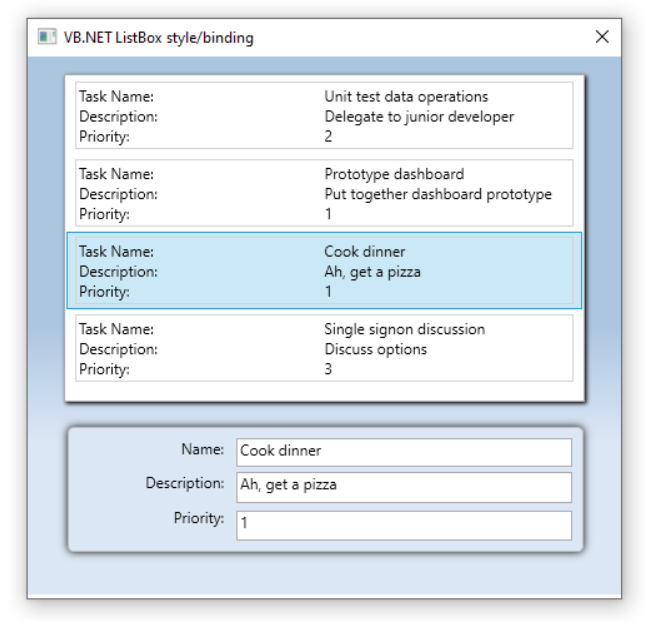This screenshot has width=649, height=621.
Task: Click 'Put together dashboard prototype' description
Action: click(x=438, y=195)
